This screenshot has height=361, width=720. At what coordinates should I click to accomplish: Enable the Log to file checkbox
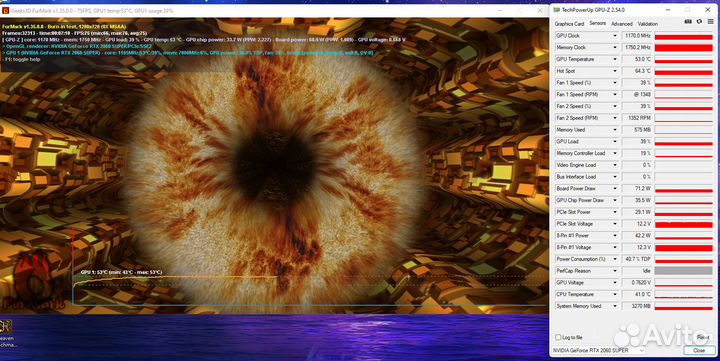click(x=558, y=337)
